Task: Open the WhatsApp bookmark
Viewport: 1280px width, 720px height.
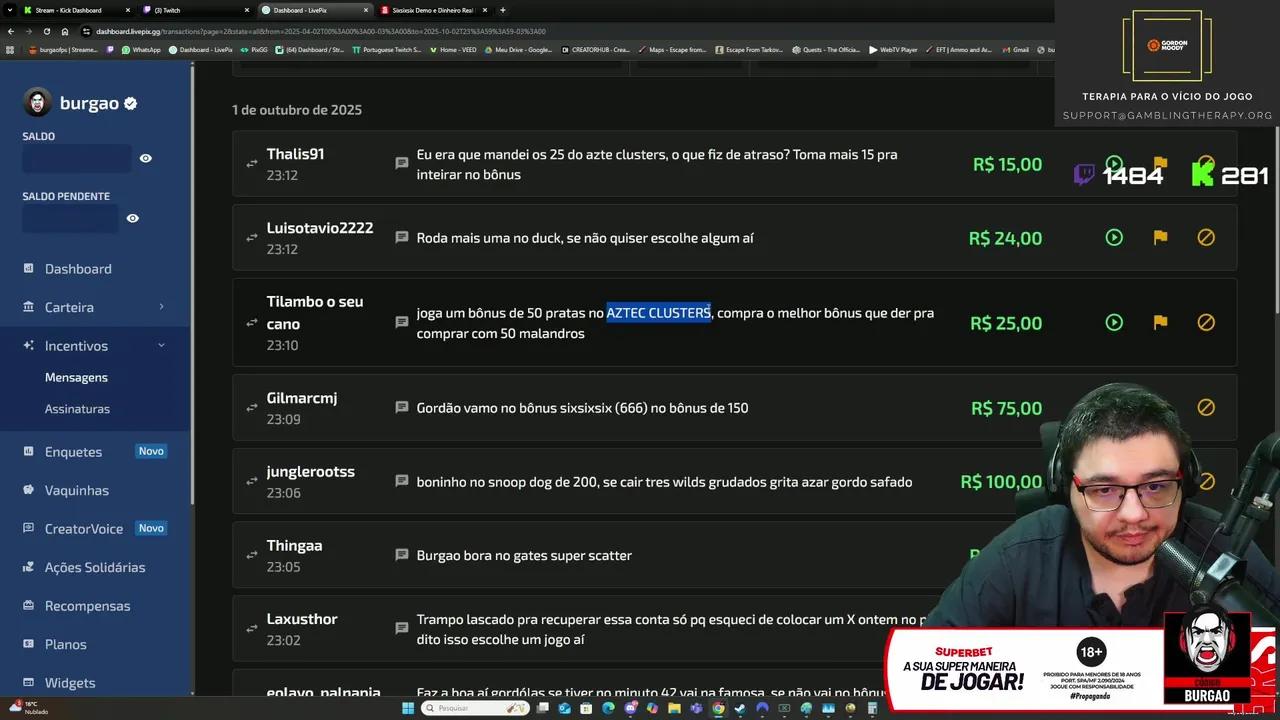Action: click(141, 49)
